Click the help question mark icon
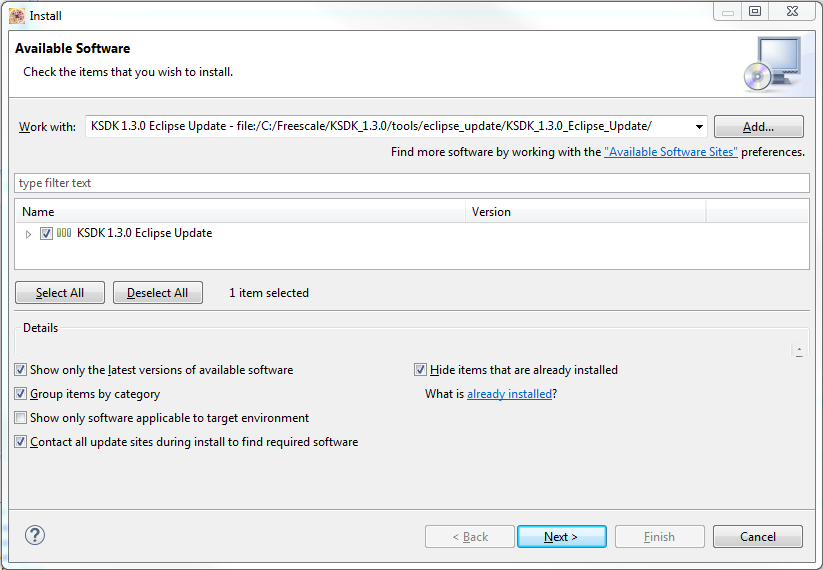This screenshot has height=570, width=823. point(35,535)
